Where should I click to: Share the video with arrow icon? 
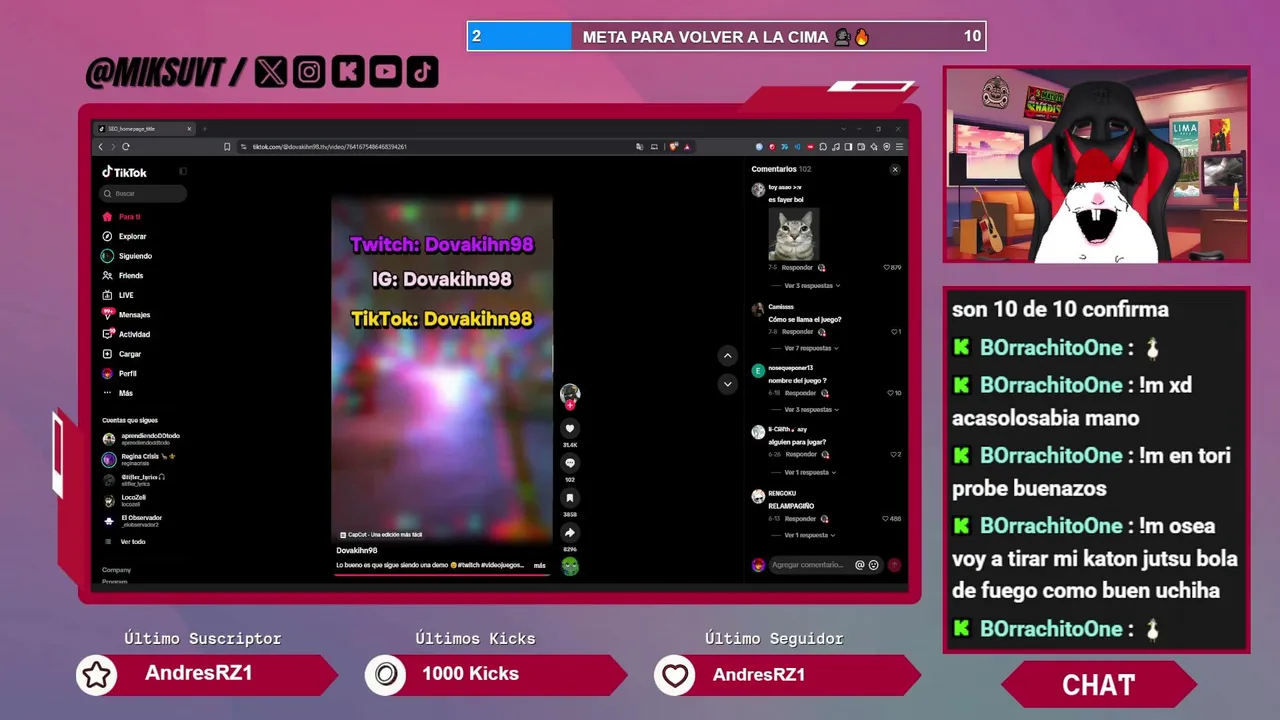[570, 533]
